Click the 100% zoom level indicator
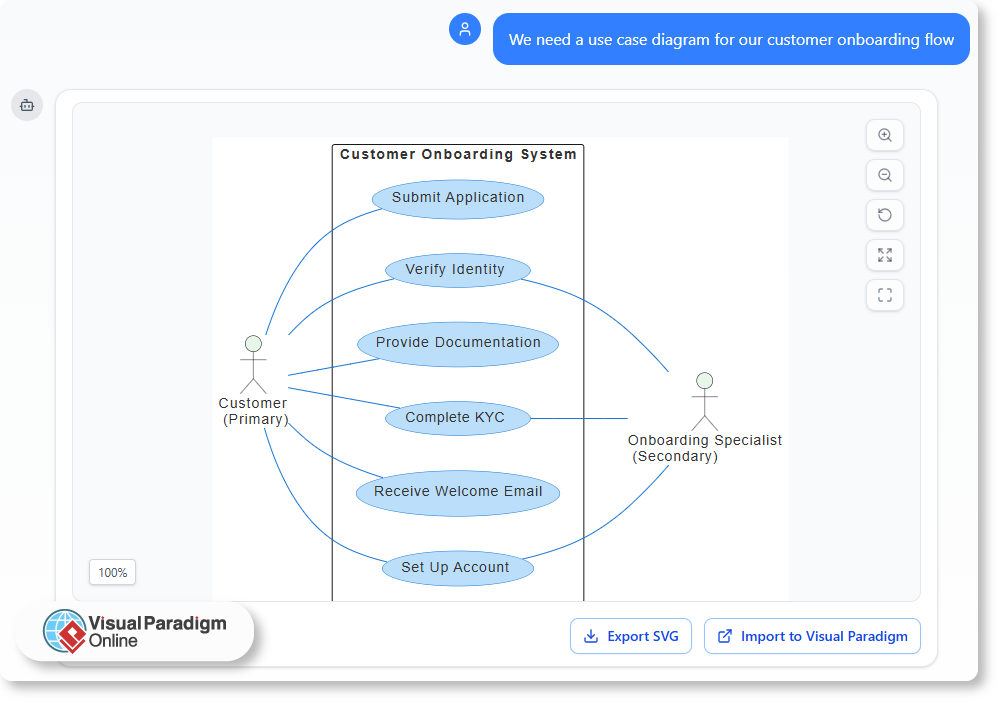1004x707 pixels. tap(112, 573)
